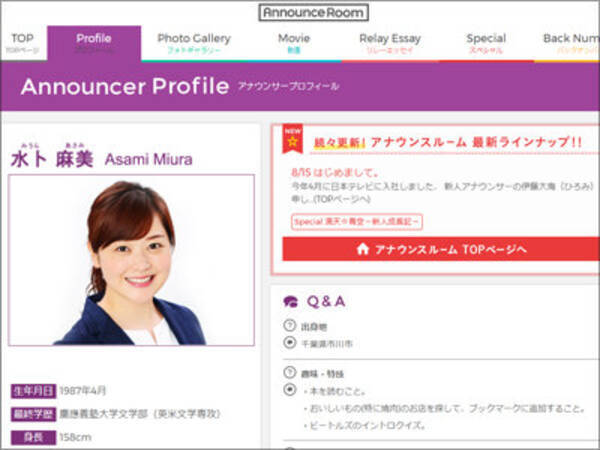The height and width of the screenshot is (450, 600).
Task: Click the university education value text
Action: tap(140, 414)
